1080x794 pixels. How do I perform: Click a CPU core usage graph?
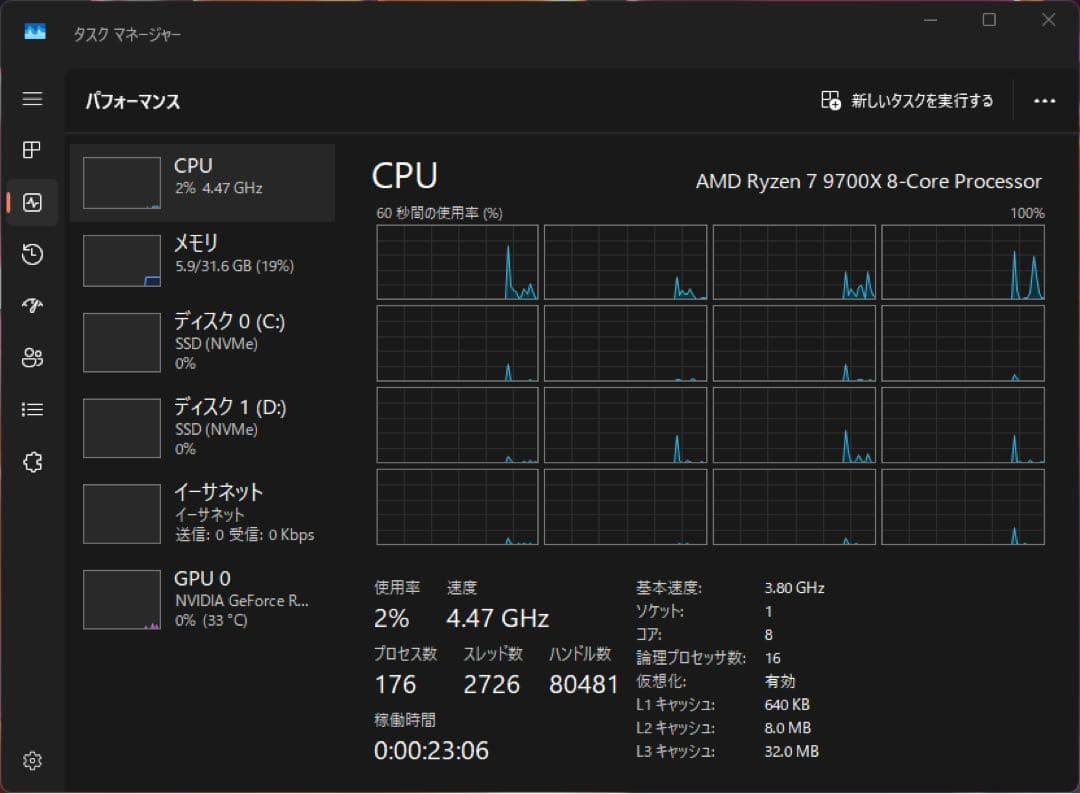coord(457,262)
